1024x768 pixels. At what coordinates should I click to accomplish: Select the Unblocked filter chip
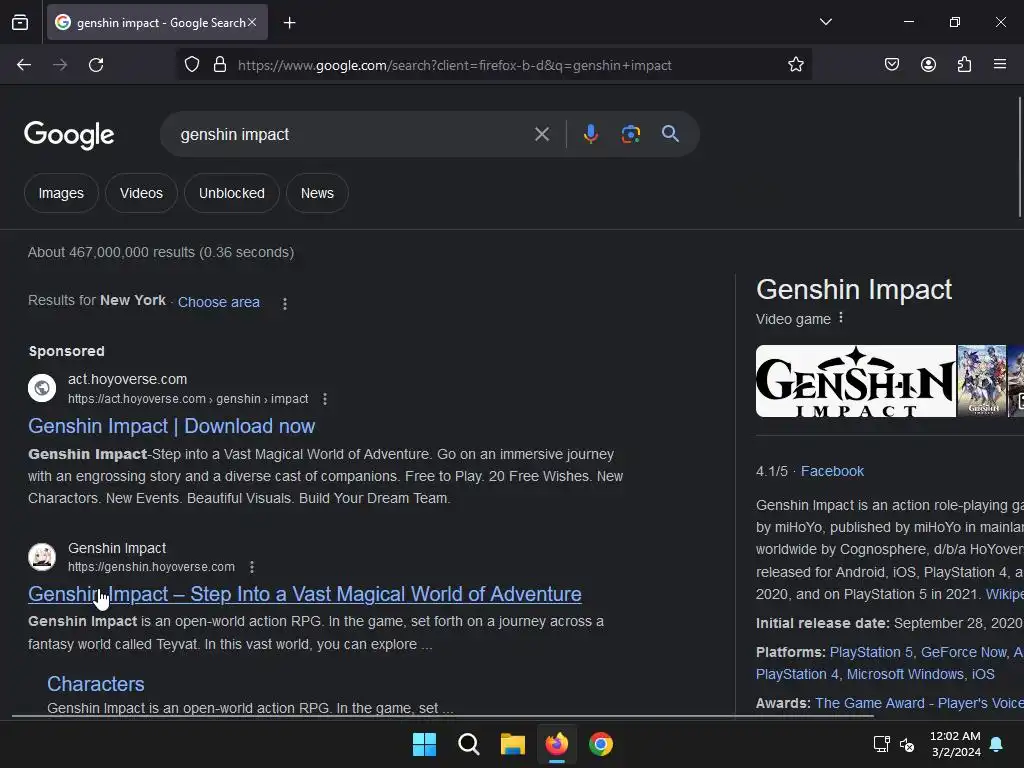coord(232,193)
